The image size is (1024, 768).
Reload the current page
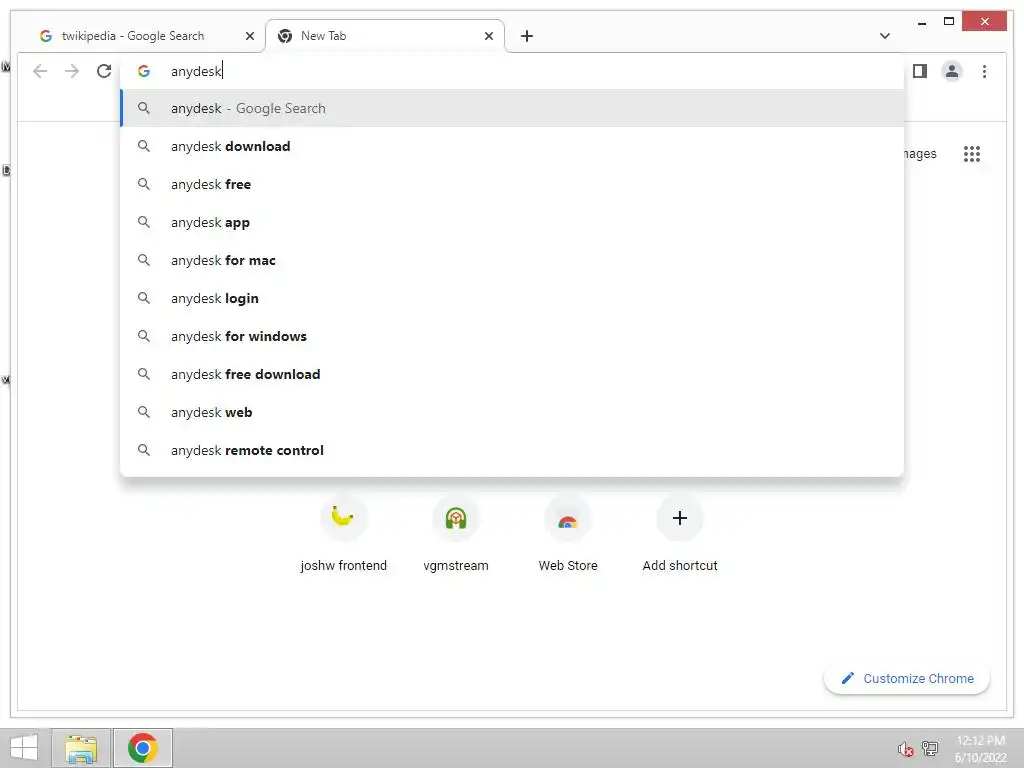(x=104, y=71)
